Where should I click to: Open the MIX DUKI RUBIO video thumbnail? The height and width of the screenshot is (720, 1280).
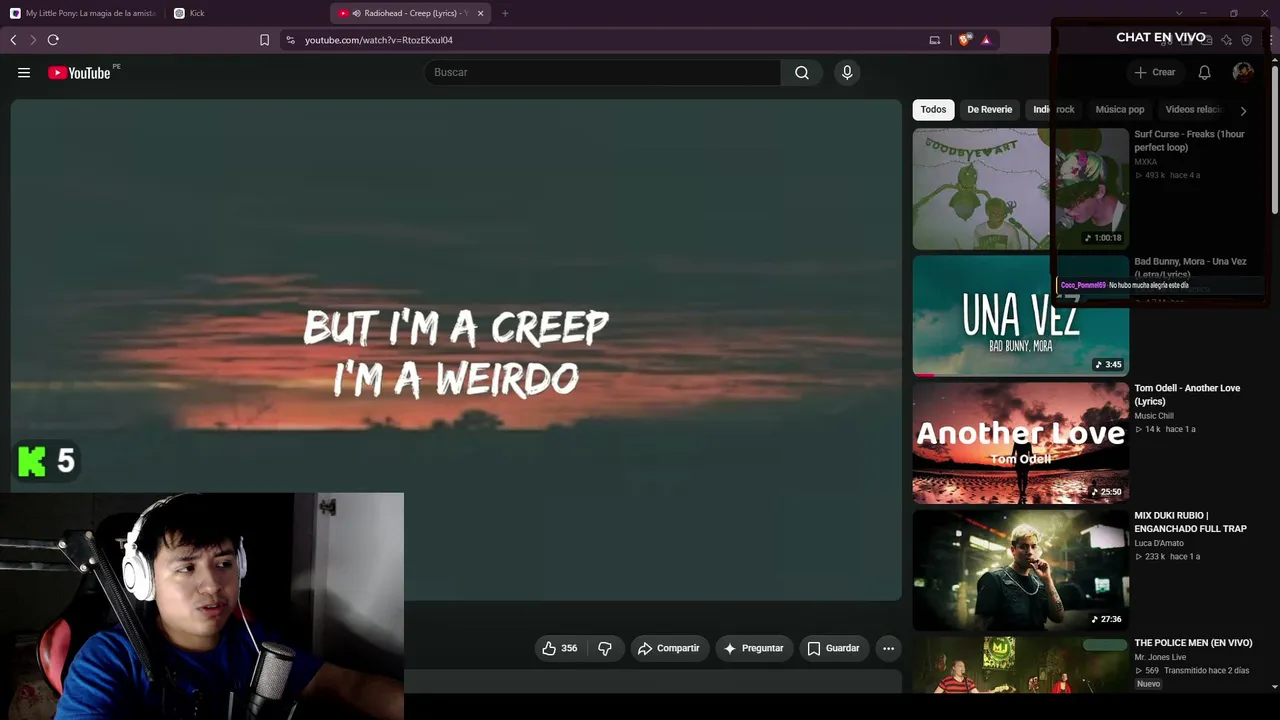click(x=1020, y=570)
